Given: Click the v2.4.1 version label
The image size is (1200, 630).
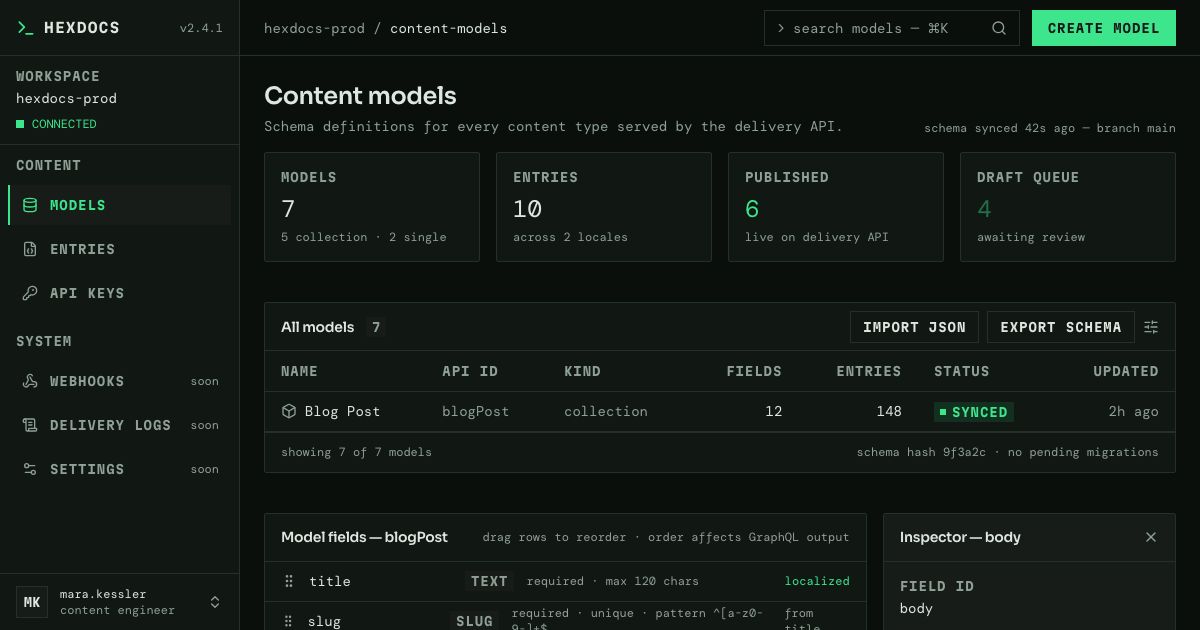Looking at the screenshot, I should pyautogui.click(x=201, y=28).
